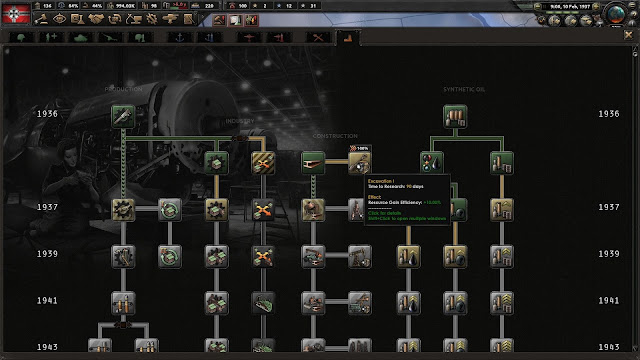
Task: Select 1939 green recycling arrows technology
Action: click(170, 256)
